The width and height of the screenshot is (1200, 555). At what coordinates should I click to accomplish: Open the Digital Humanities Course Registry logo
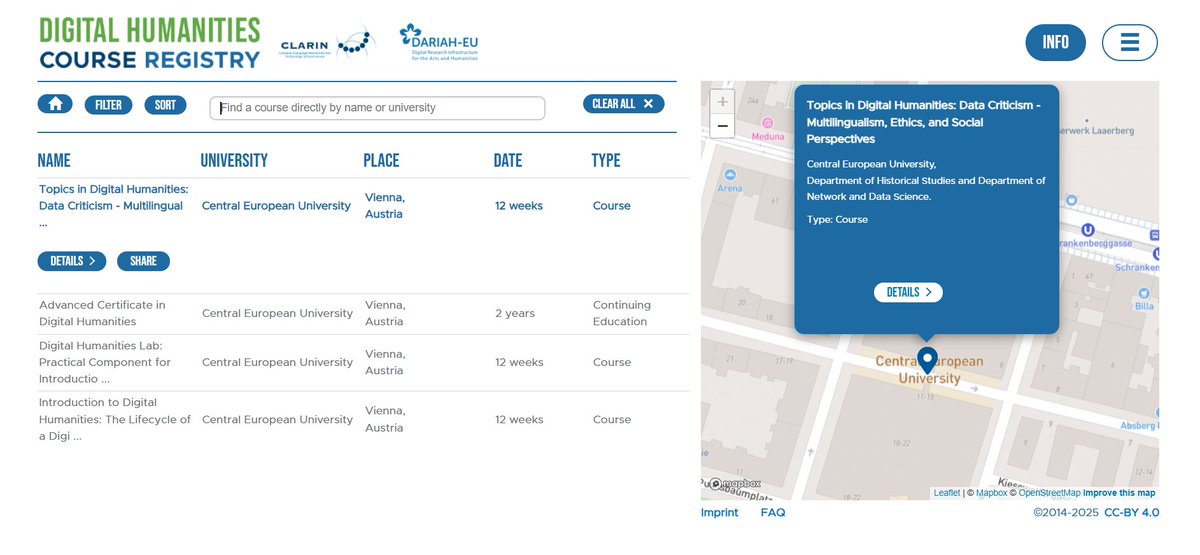150,43
